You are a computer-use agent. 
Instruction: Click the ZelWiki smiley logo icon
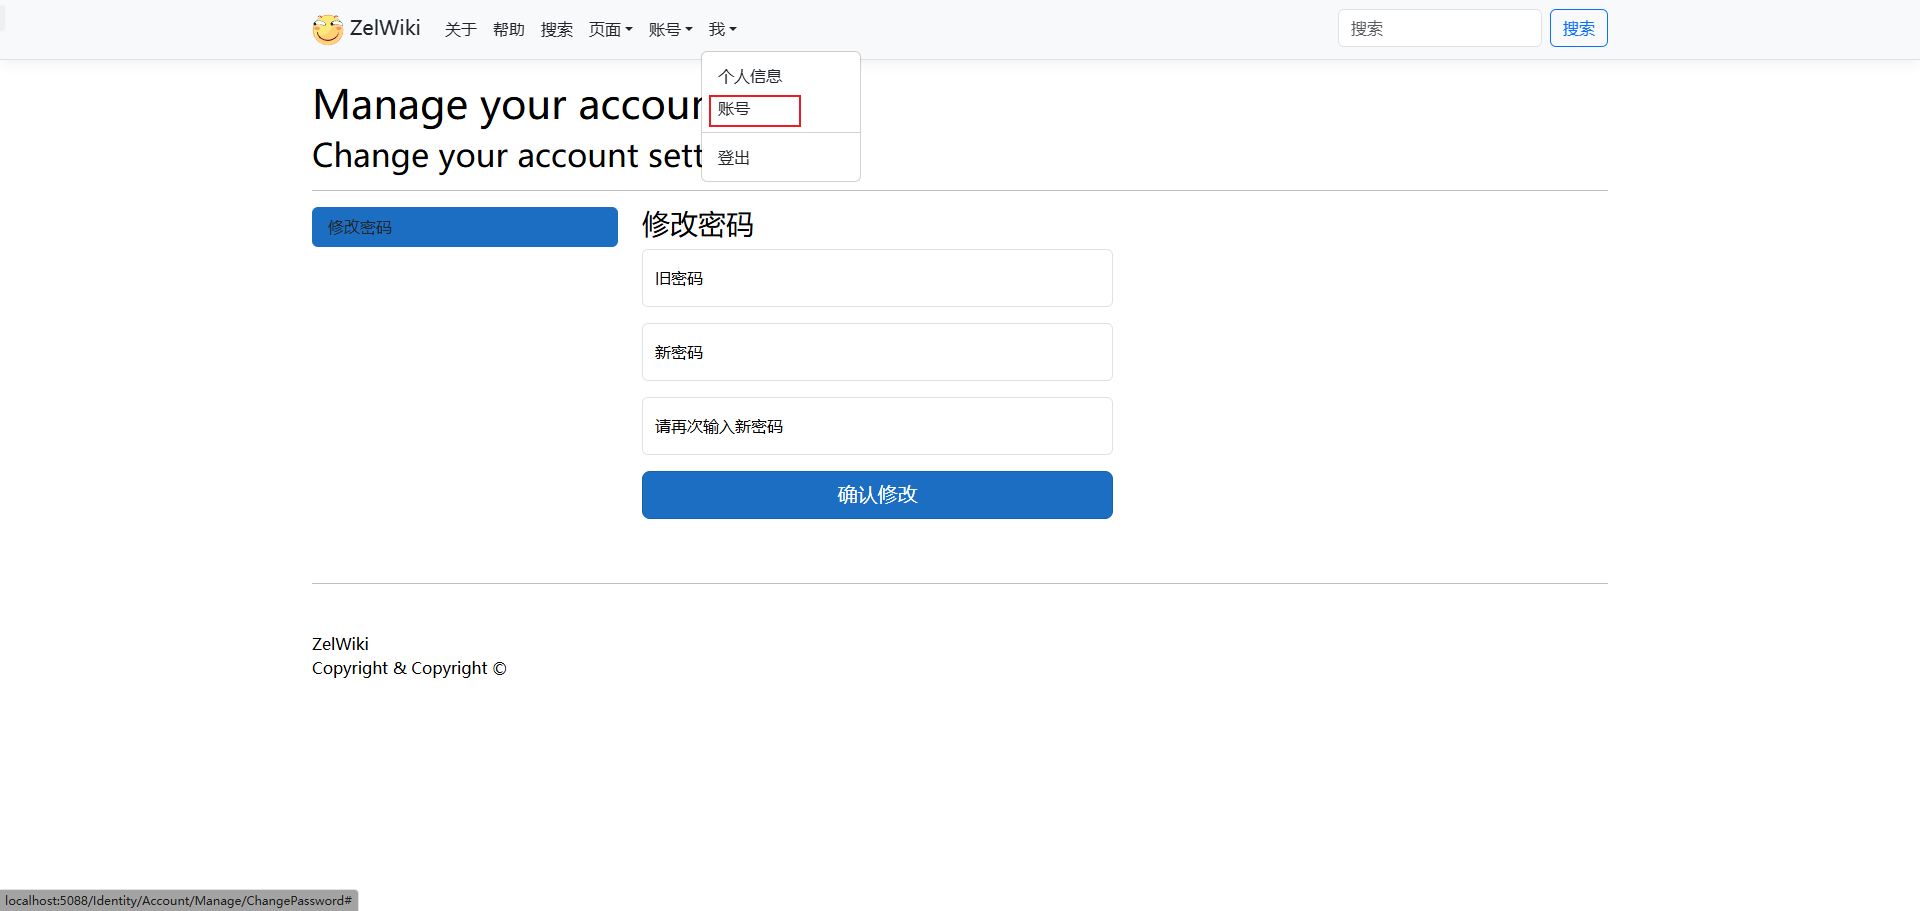pyautogui.click(x=327, y=29)
